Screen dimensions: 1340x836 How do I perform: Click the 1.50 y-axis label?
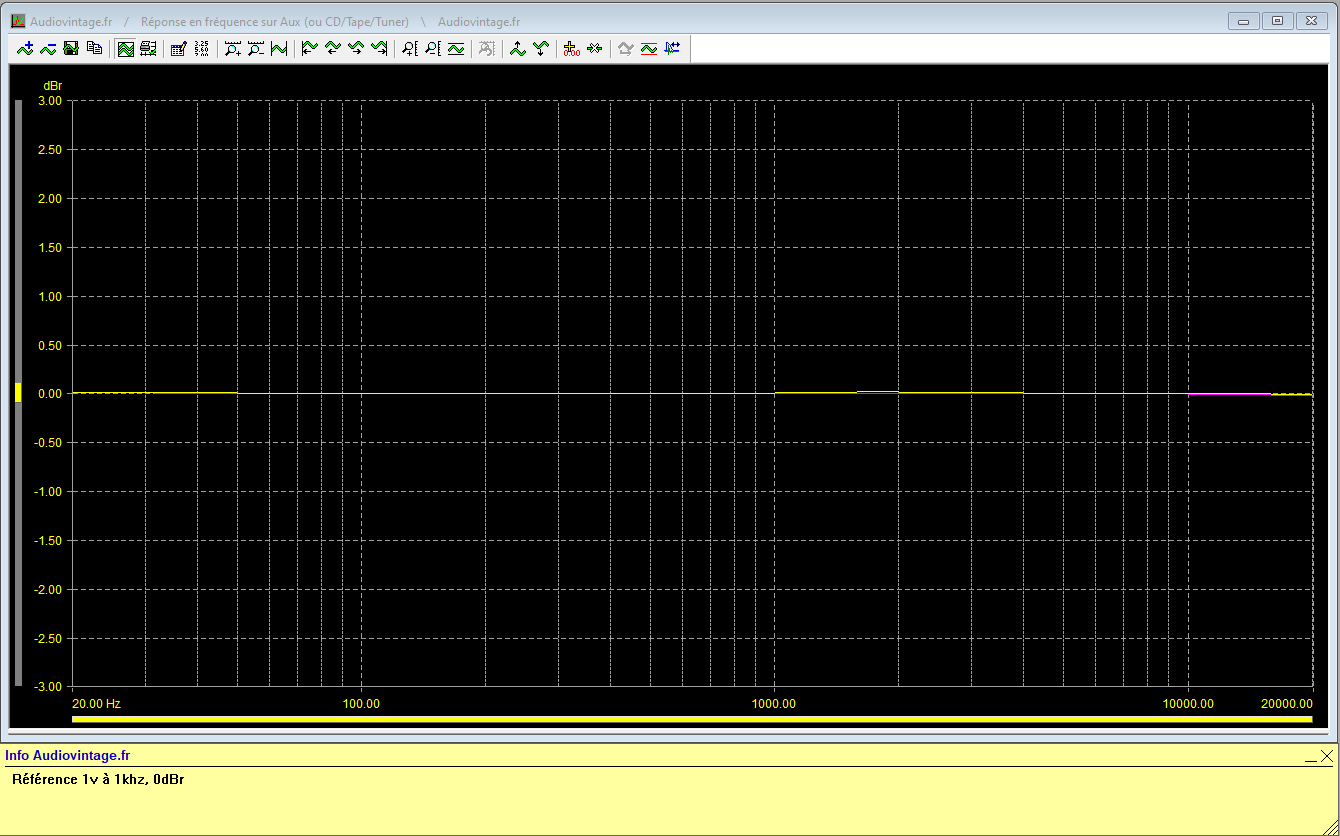49,248
